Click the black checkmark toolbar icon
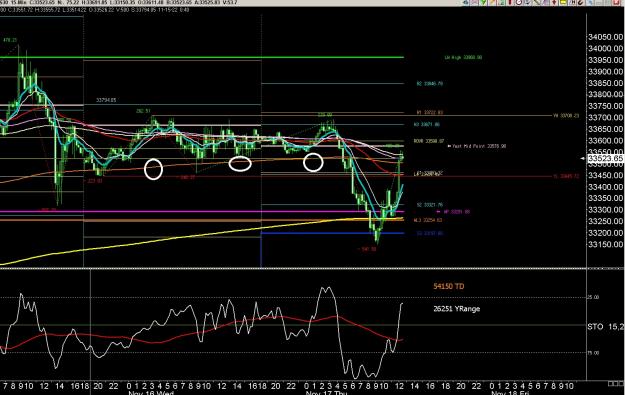The image size is (625, 395). [x=581, y=2]
